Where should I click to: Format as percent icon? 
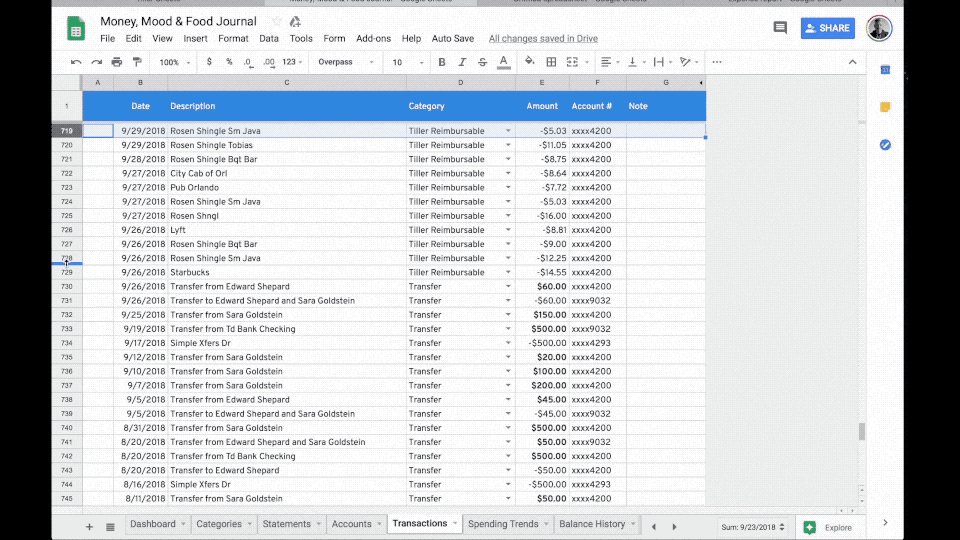click(229, 62)
